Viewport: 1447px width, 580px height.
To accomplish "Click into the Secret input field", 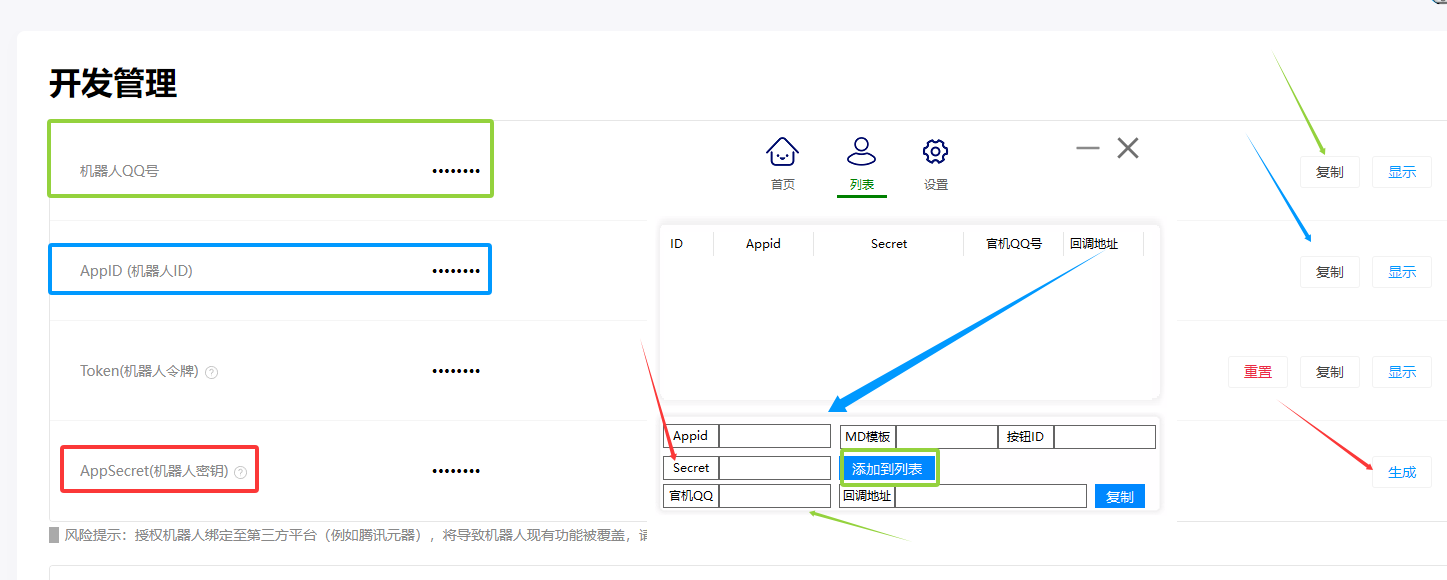I will pyautogui.click(x=774, y=468).
